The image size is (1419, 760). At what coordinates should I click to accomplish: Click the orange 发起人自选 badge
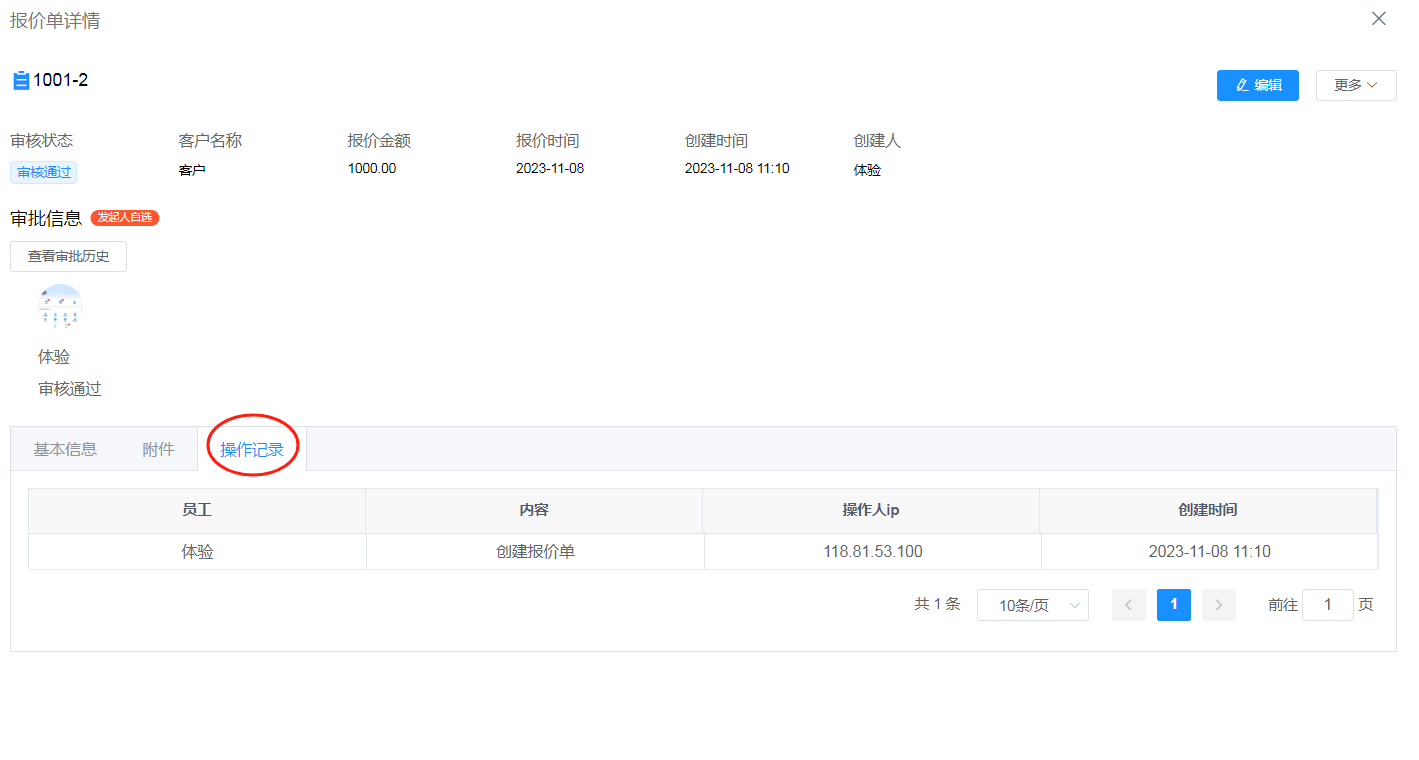coord(125,217)
